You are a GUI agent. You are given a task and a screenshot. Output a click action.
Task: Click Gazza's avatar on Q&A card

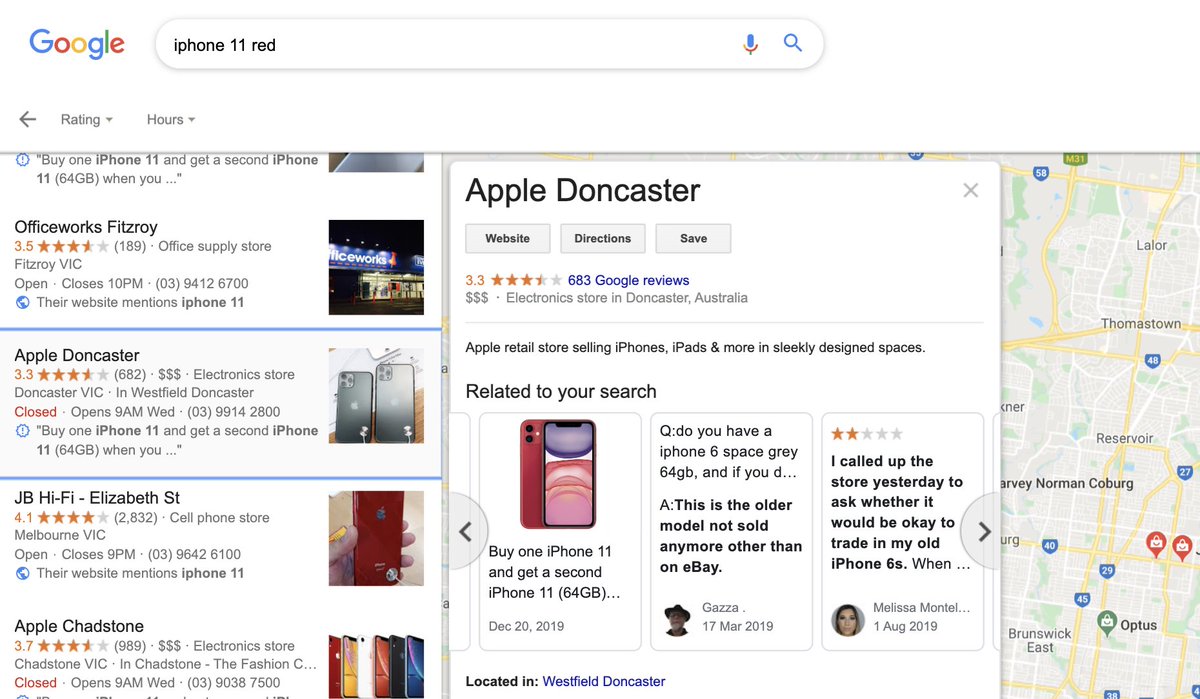click(x=677, y=619)
